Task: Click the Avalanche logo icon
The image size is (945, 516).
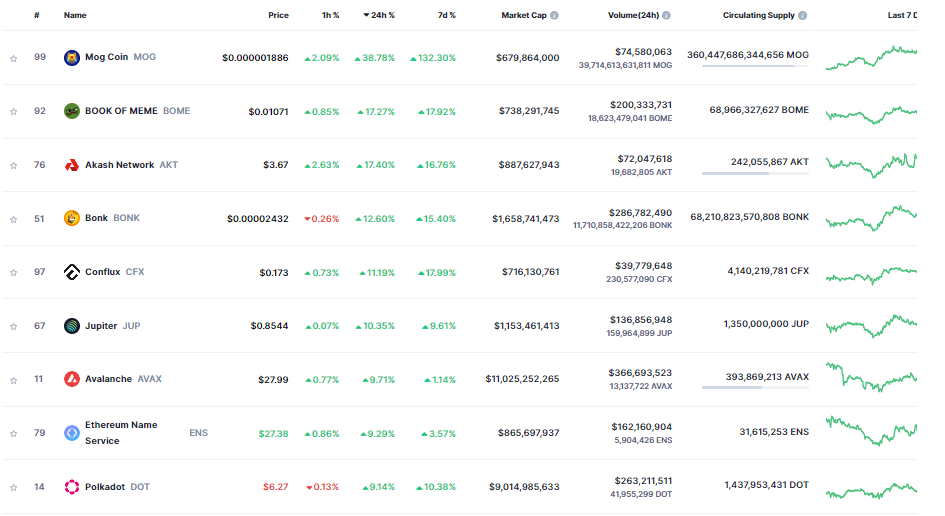Action: click(x=72, y=379)
